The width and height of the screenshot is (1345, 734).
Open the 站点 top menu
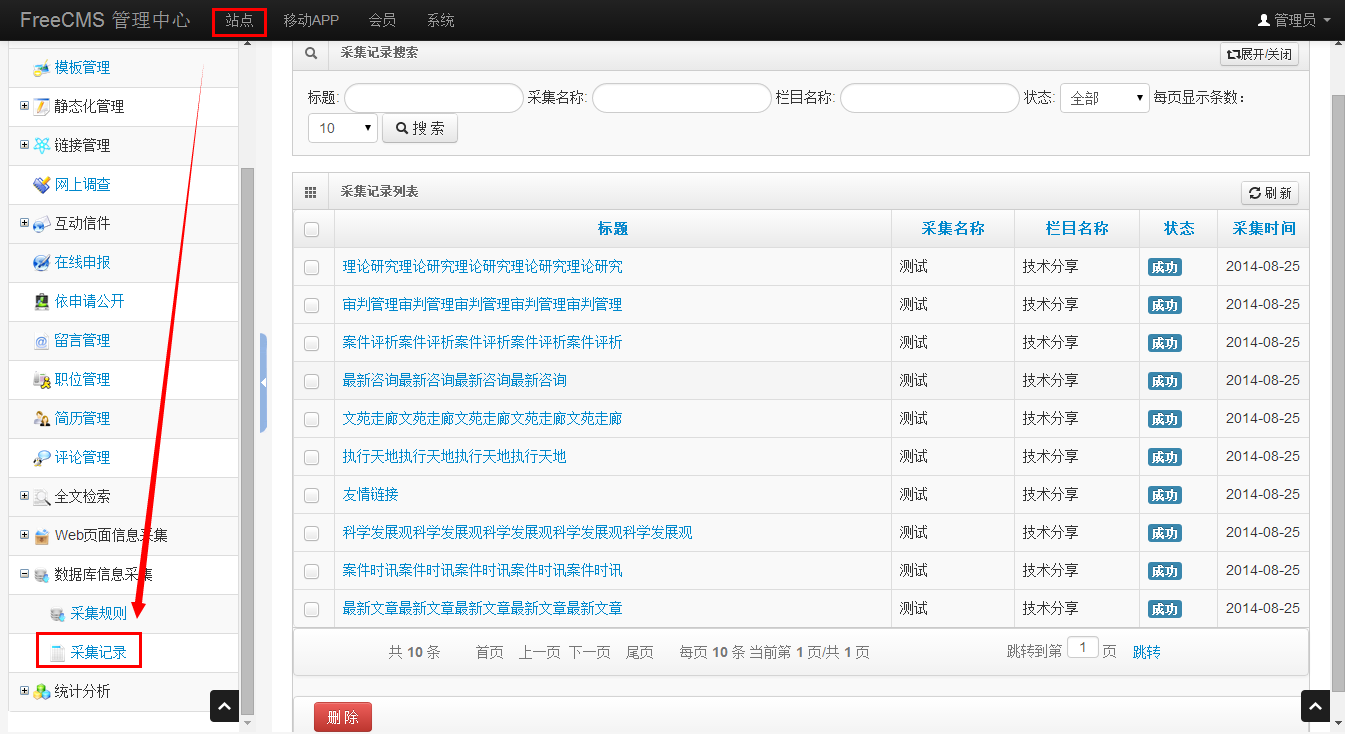[239, 20]
